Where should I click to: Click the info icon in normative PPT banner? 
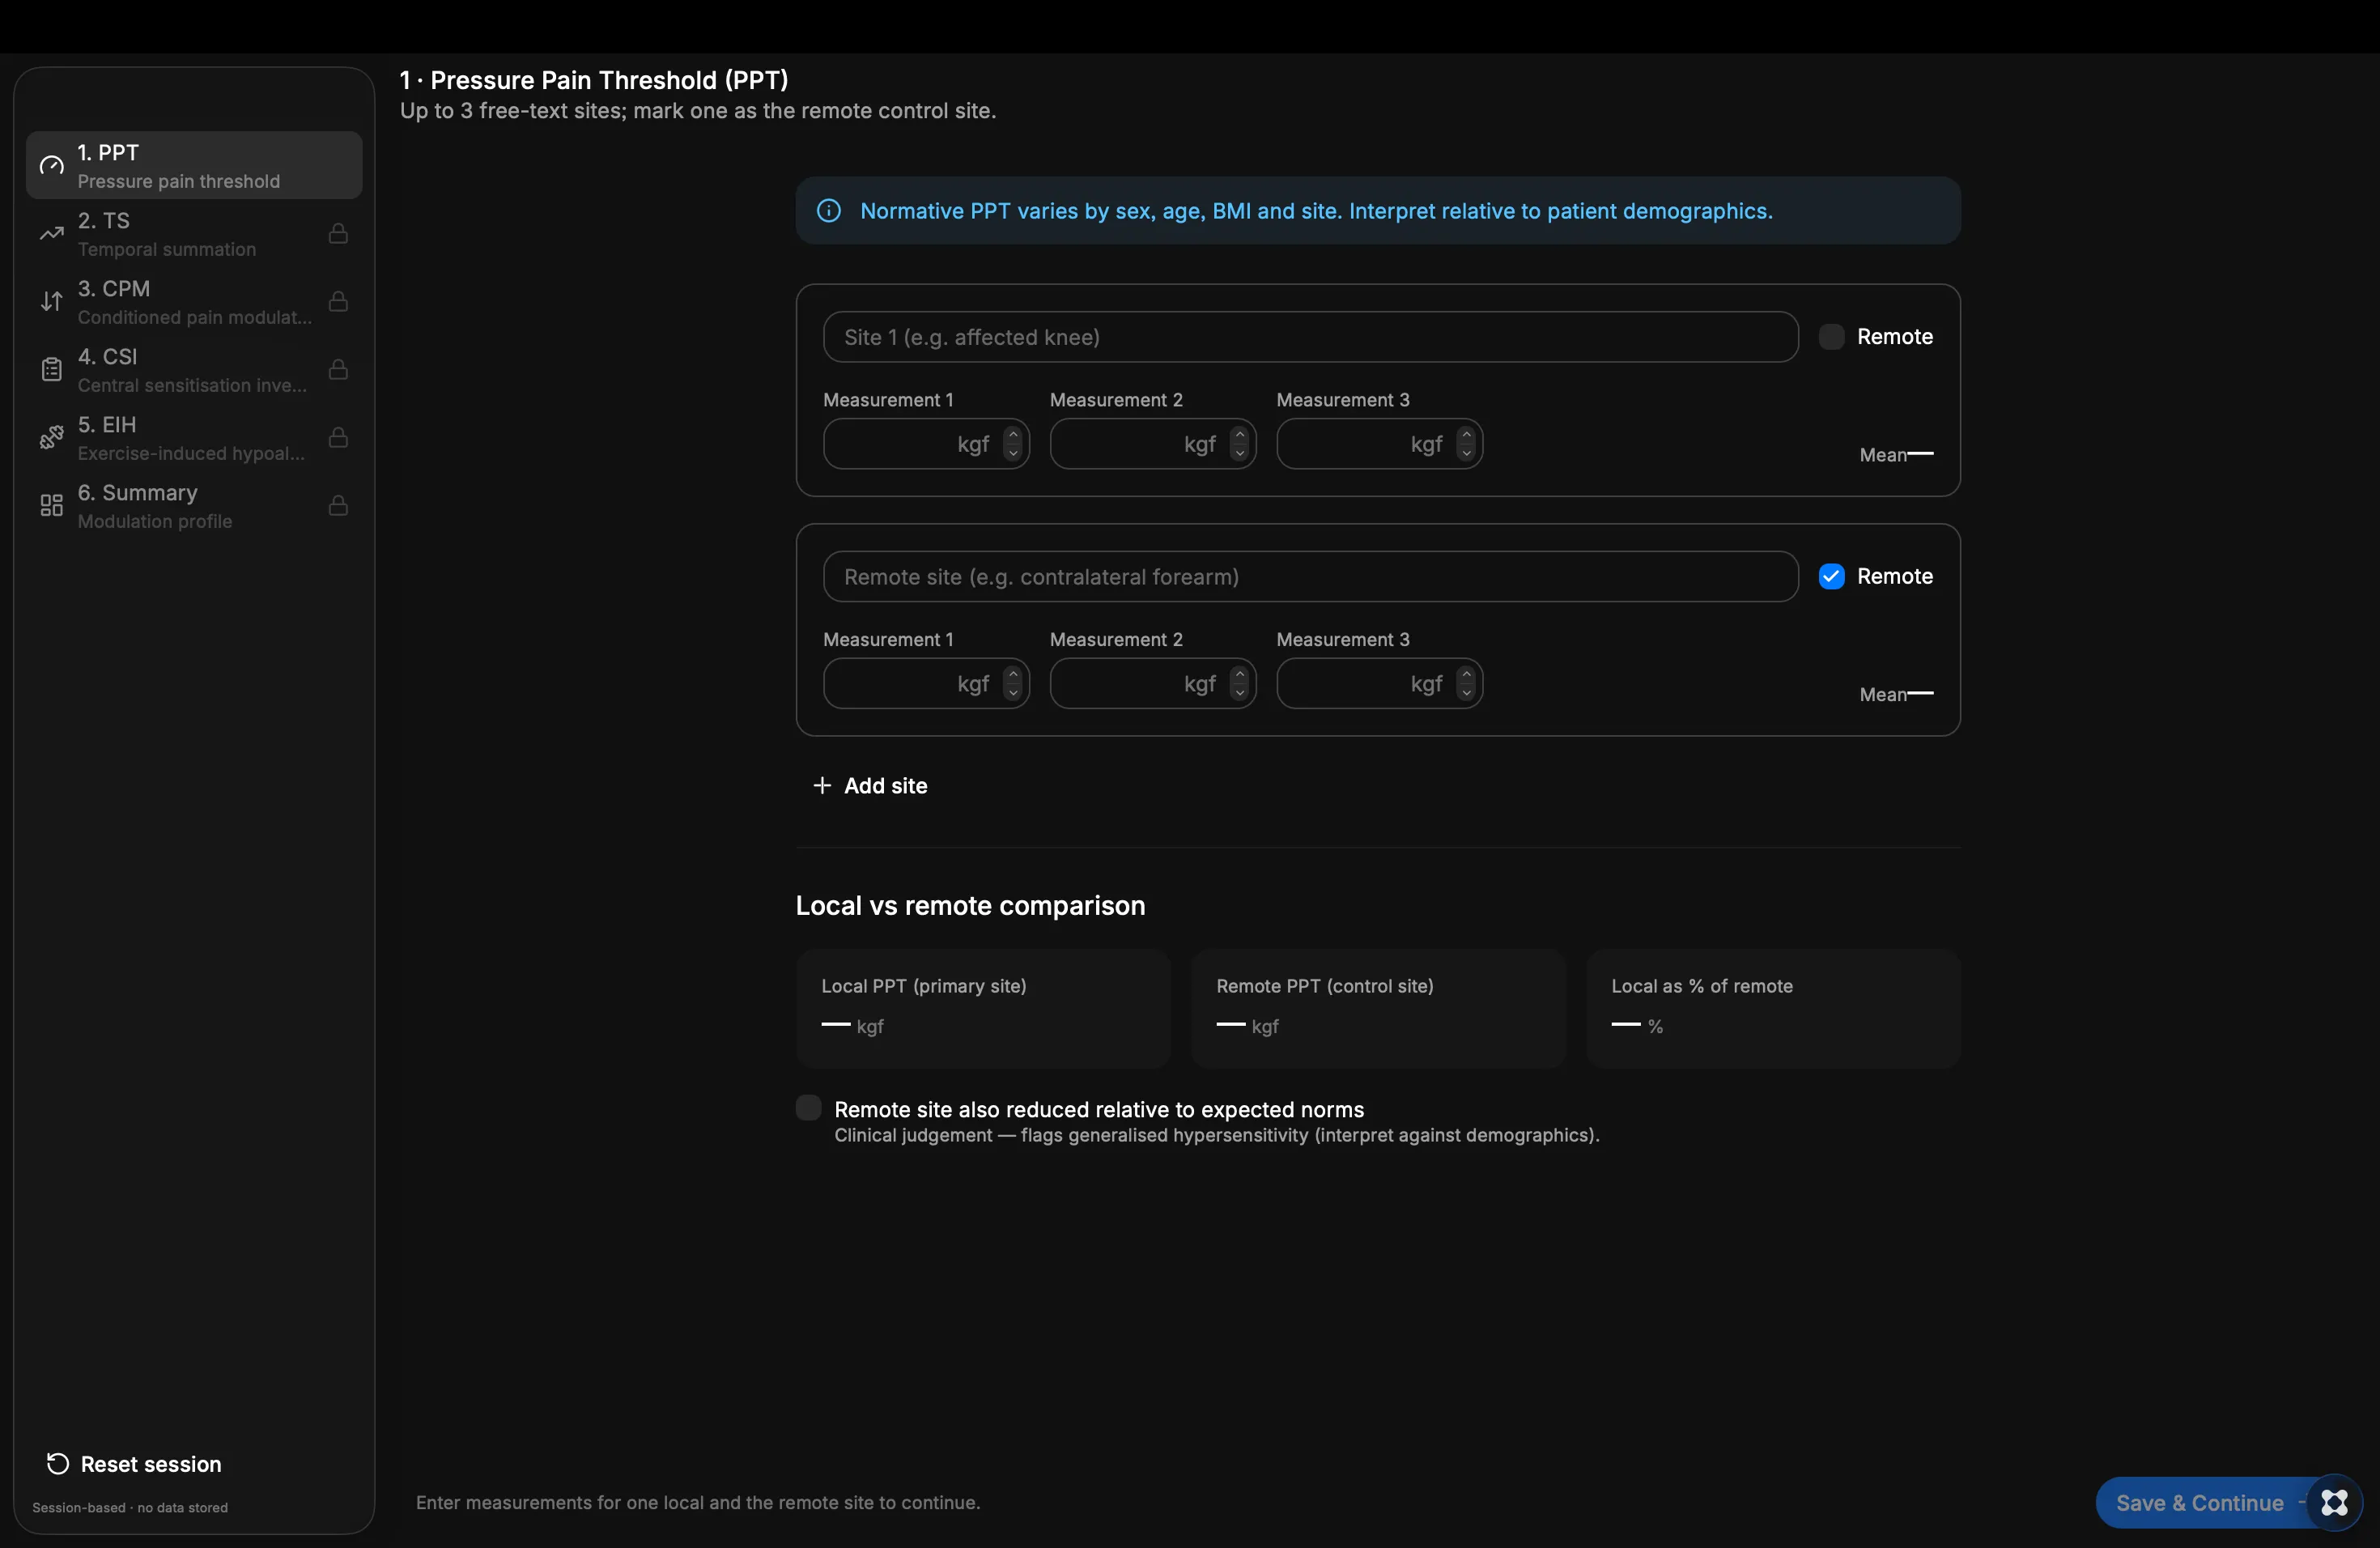828,211
